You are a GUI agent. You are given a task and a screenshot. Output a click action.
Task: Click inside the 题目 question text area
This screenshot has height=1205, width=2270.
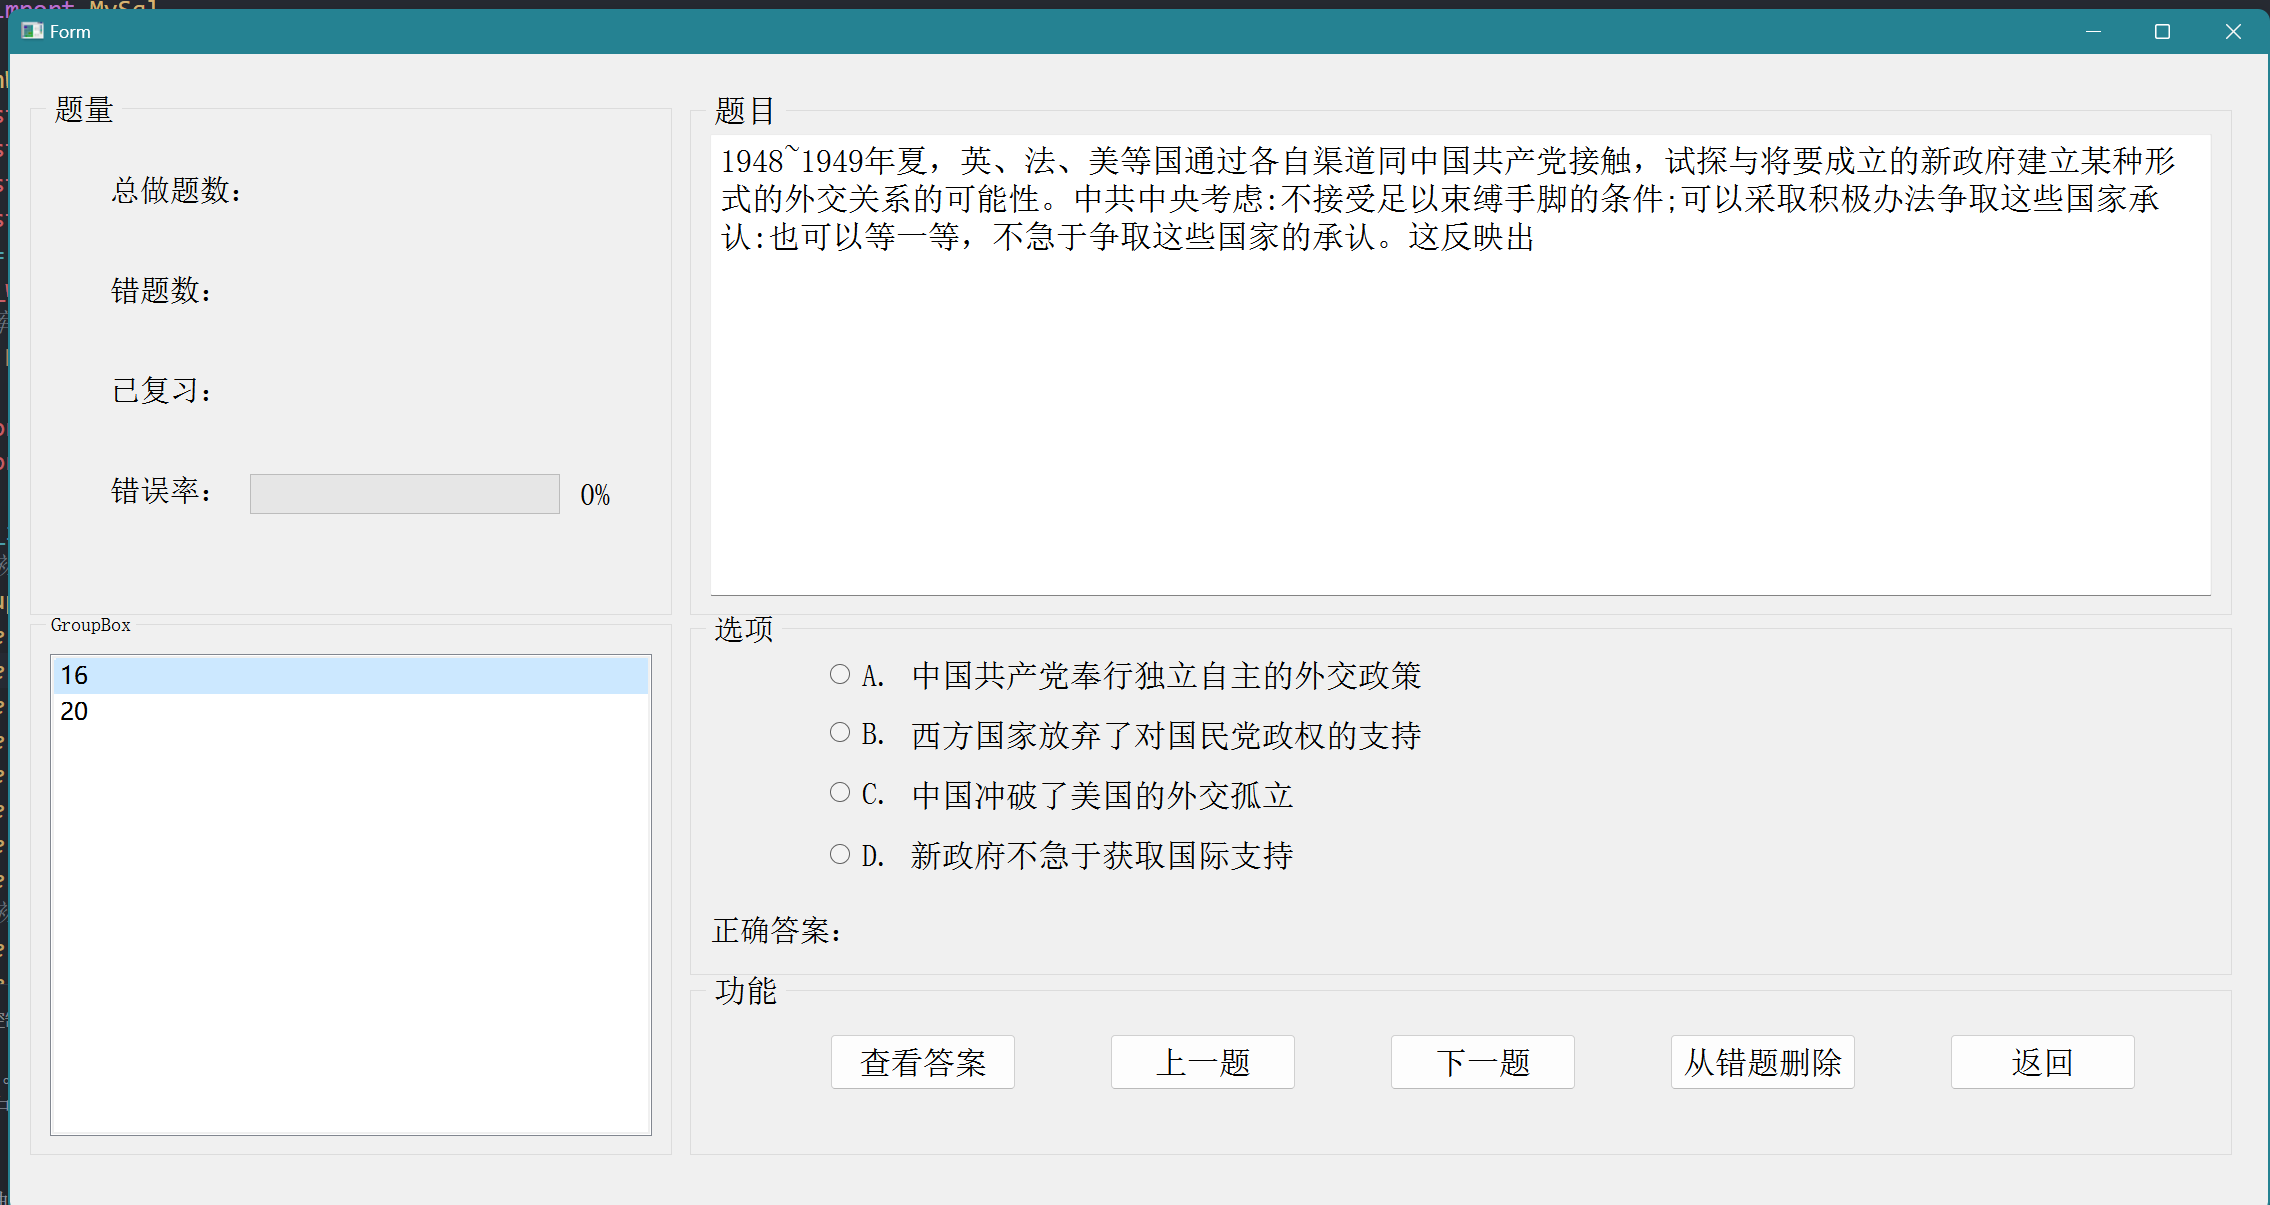(x=1460, y=400)
